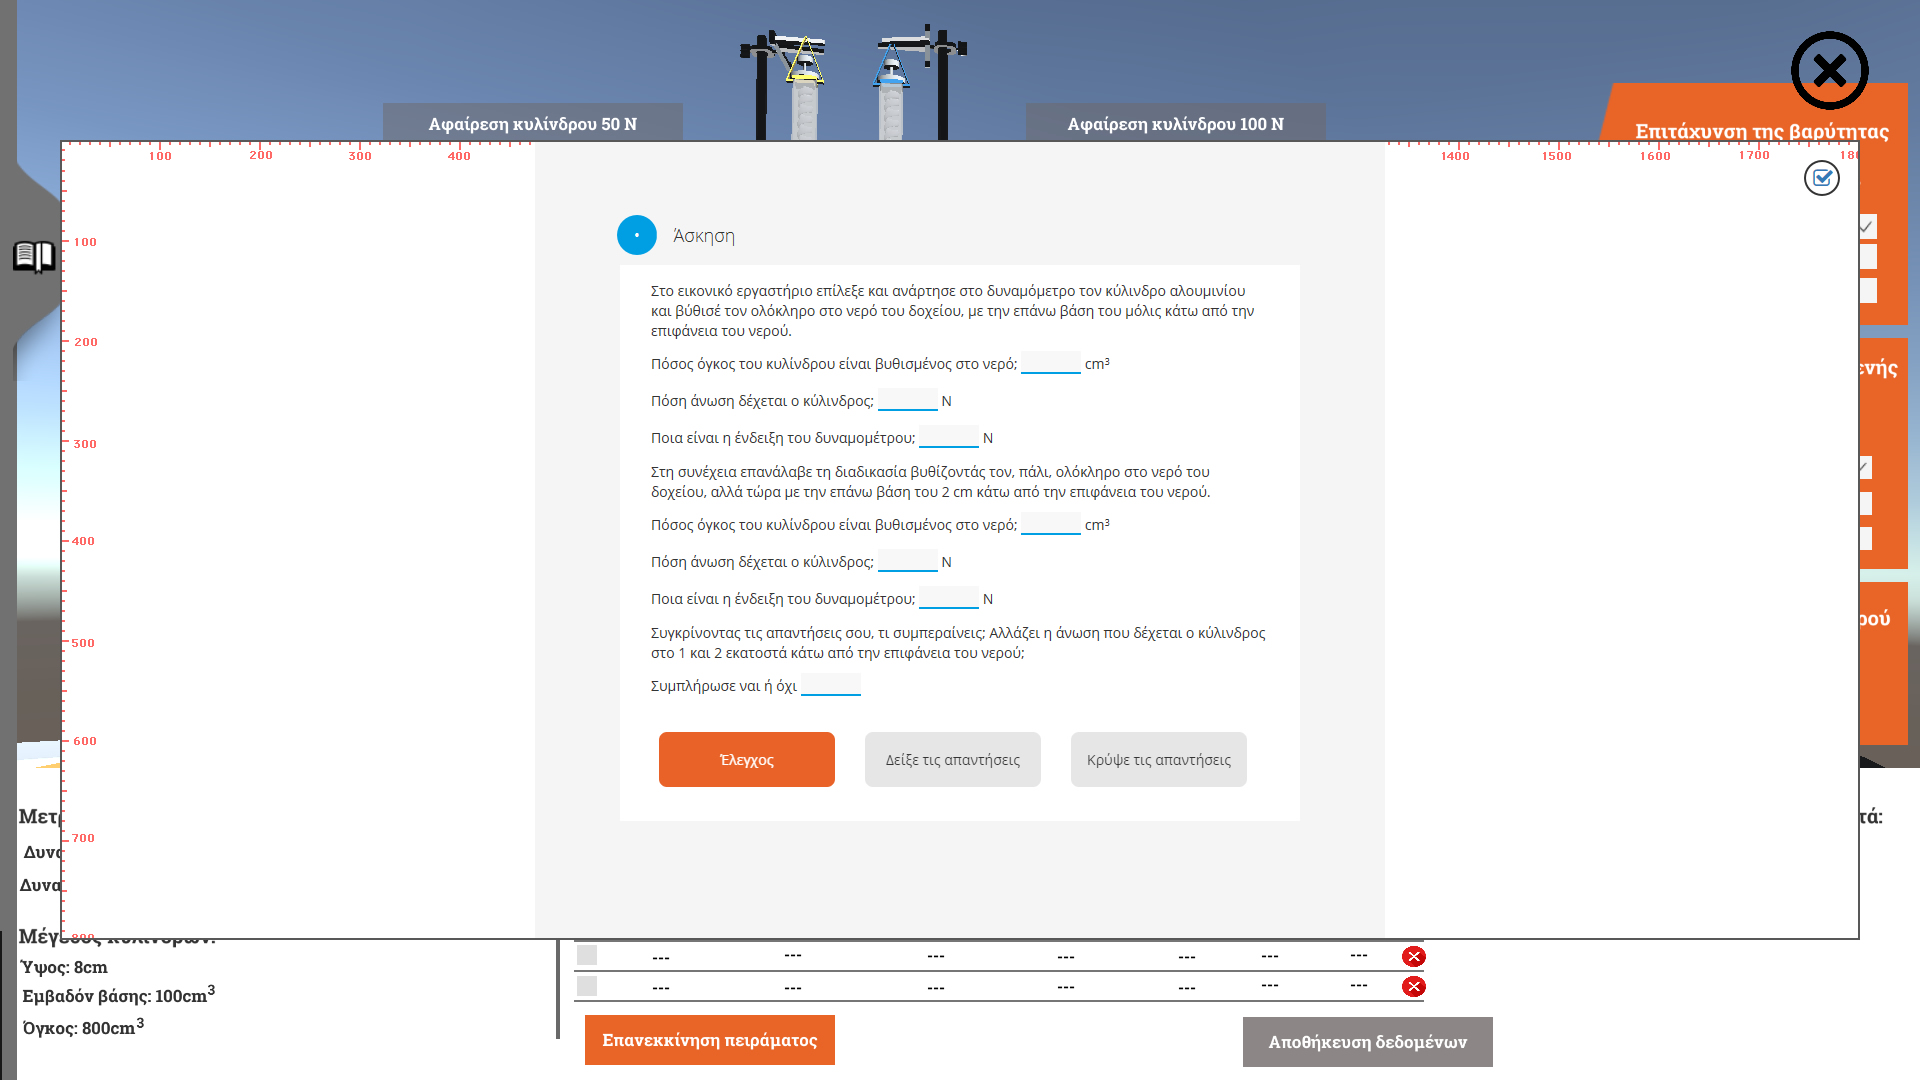The width and height of the screenshot is (1920, 1080).
Task: Click the blue Άσκηση bullet icon
Action: (637, 235)
